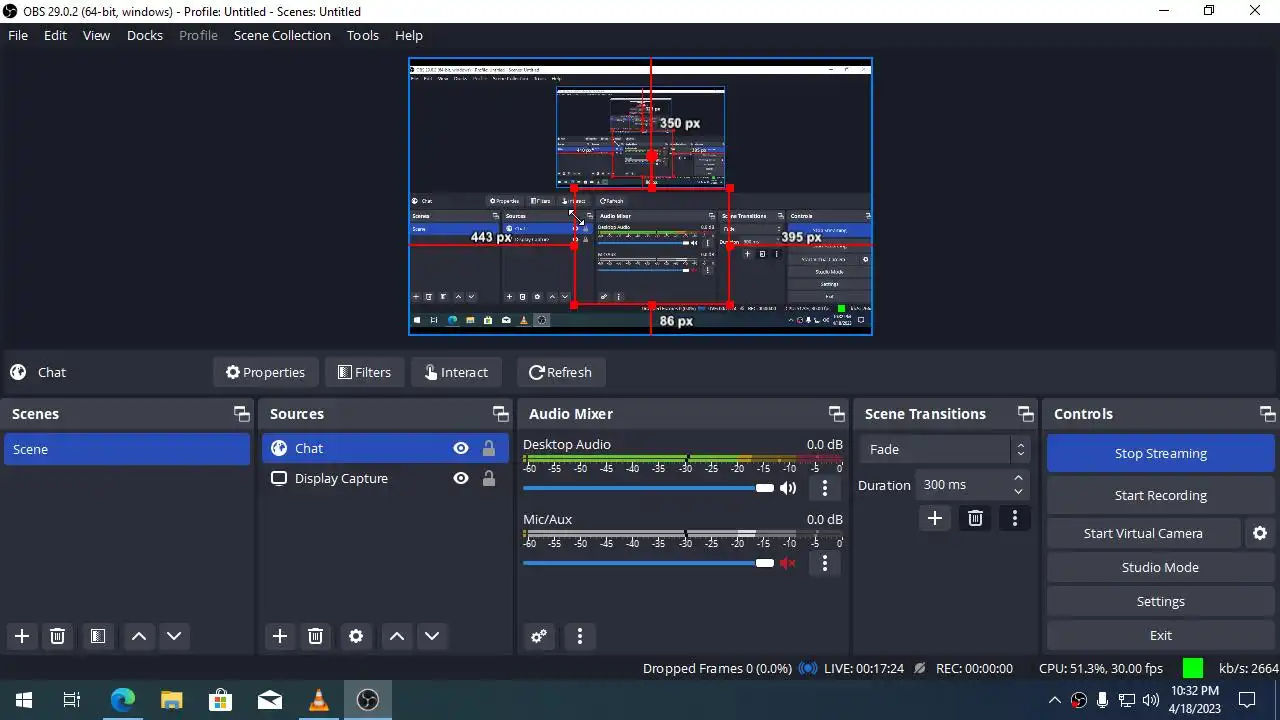Mute Desktop Audio with the speaker icon
1280x720 pixels.
(x=788, y=488)
